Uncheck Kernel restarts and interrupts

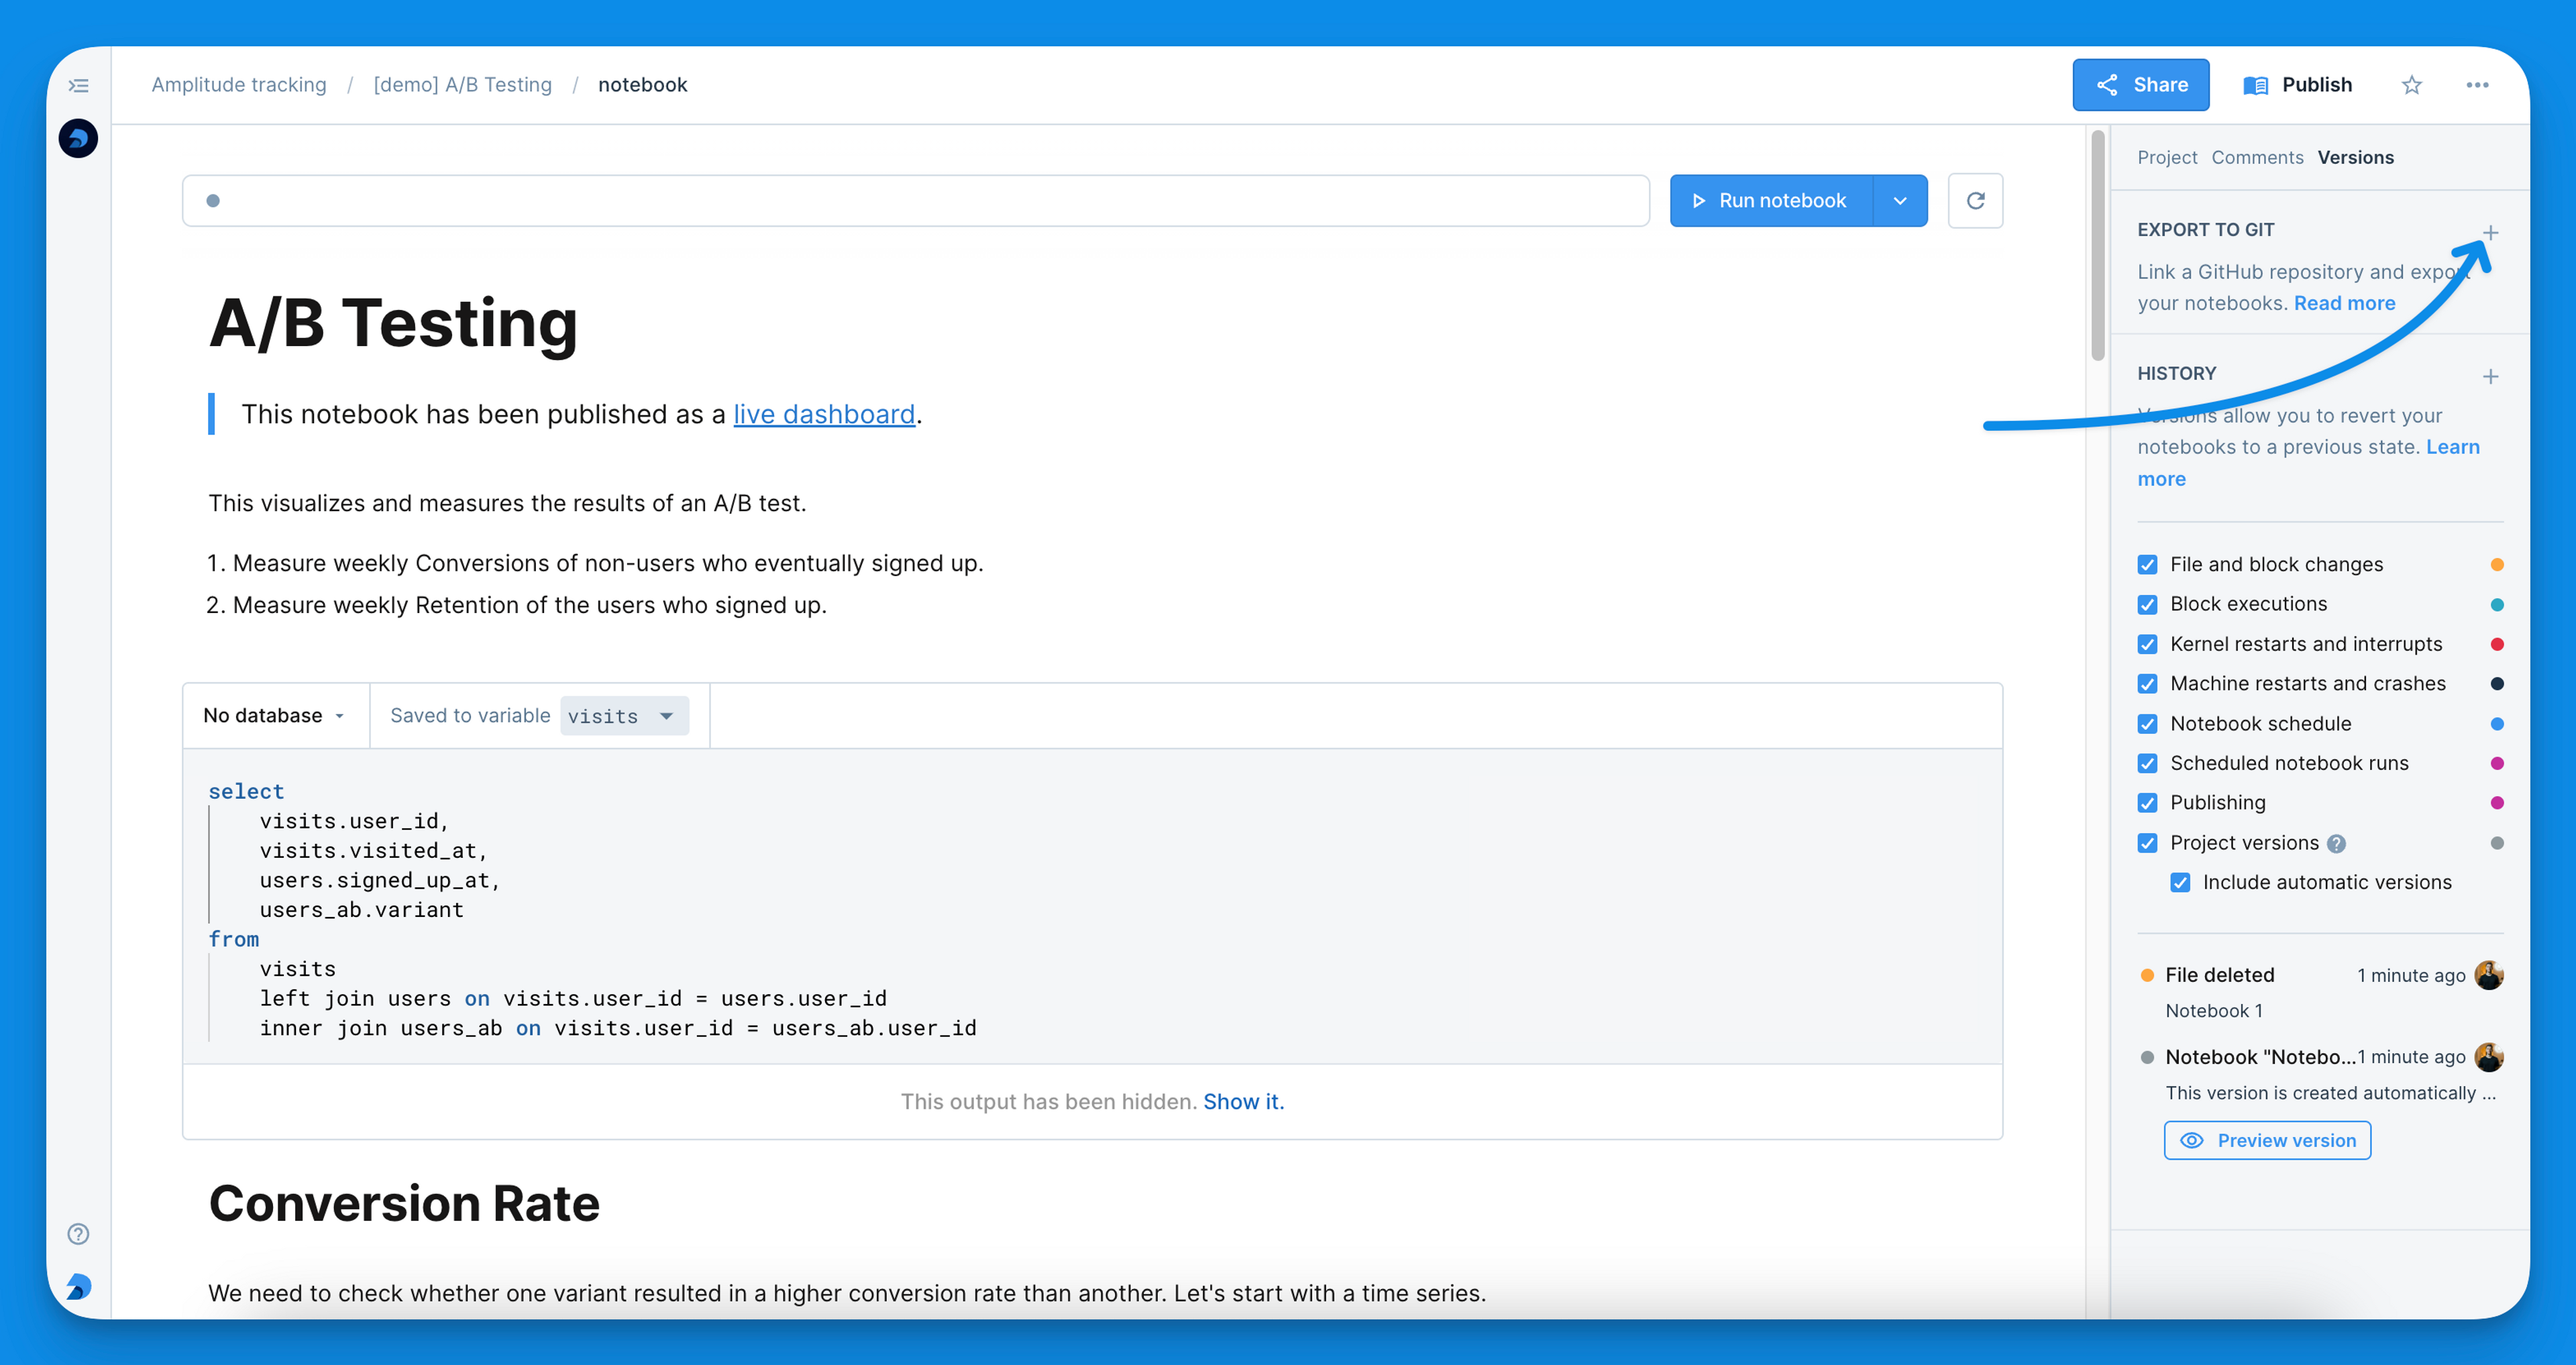(x=2147, y=645)
